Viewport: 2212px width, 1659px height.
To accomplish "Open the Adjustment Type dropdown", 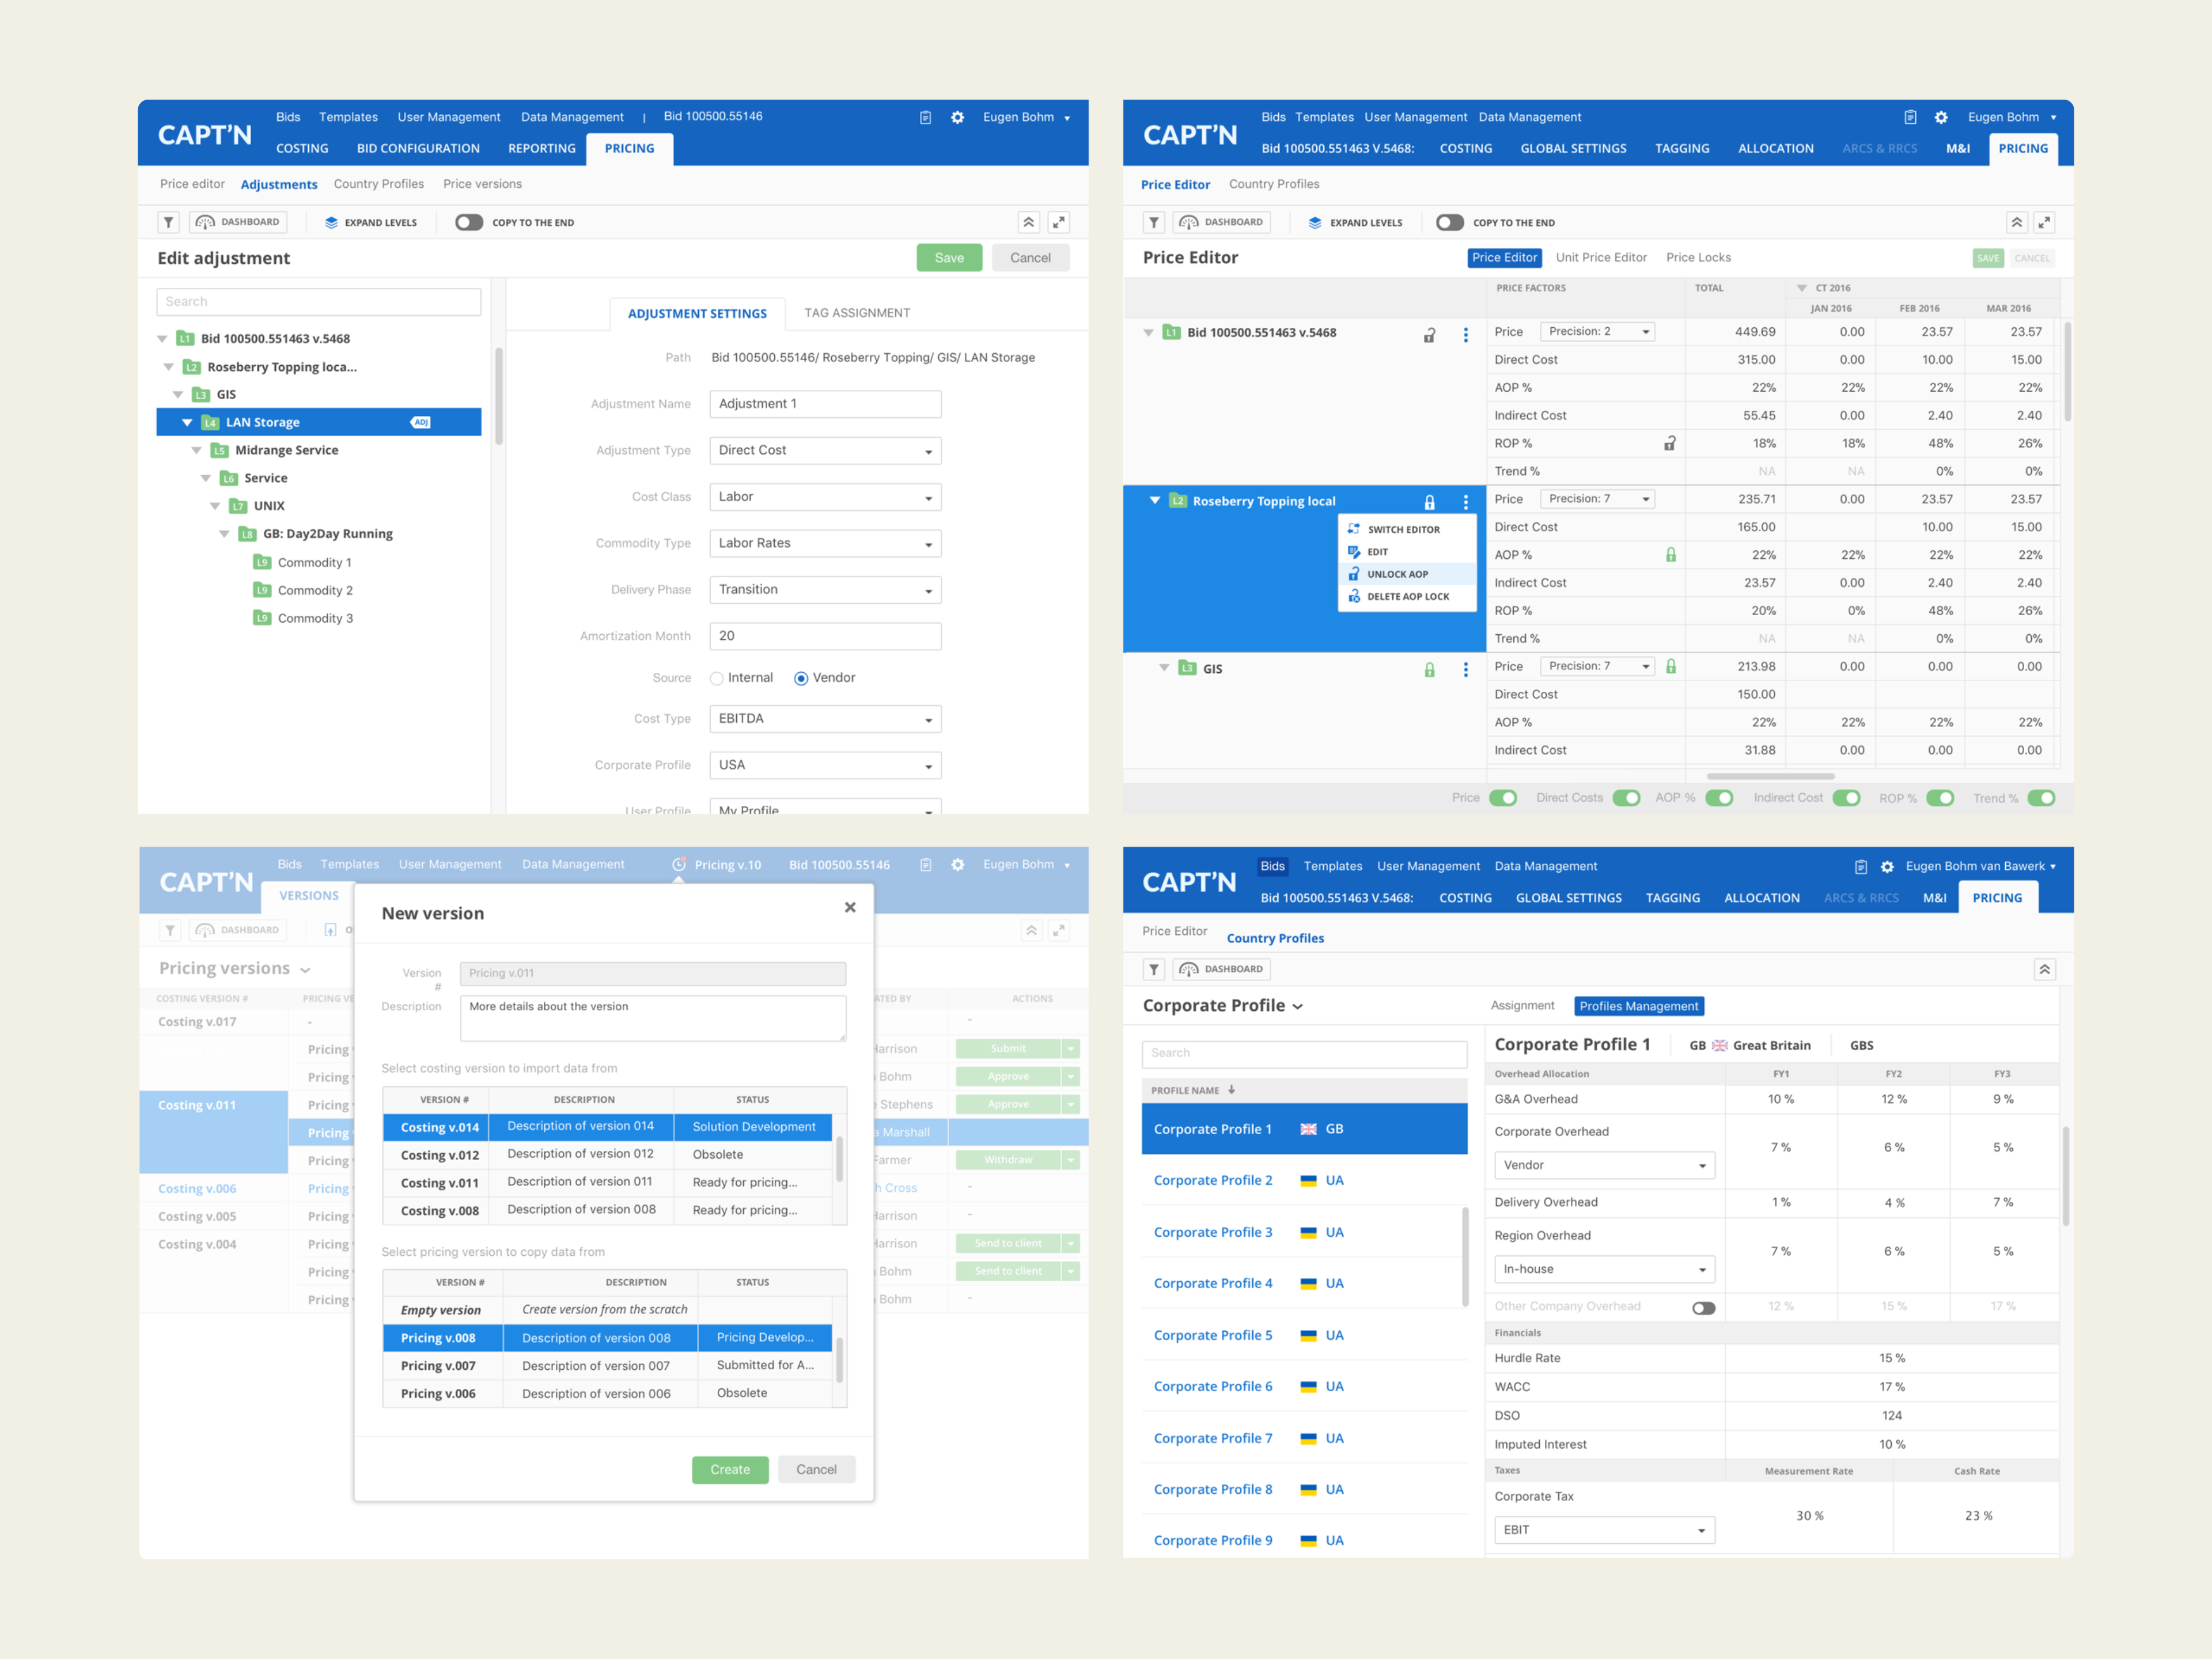I will click(x=825, y=451).
